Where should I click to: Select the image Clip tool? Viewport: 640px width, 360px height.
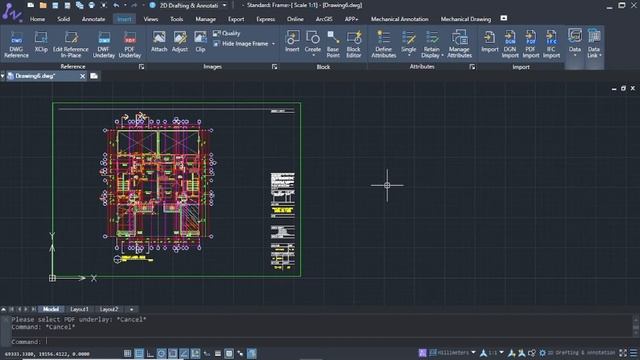point(200,42)
